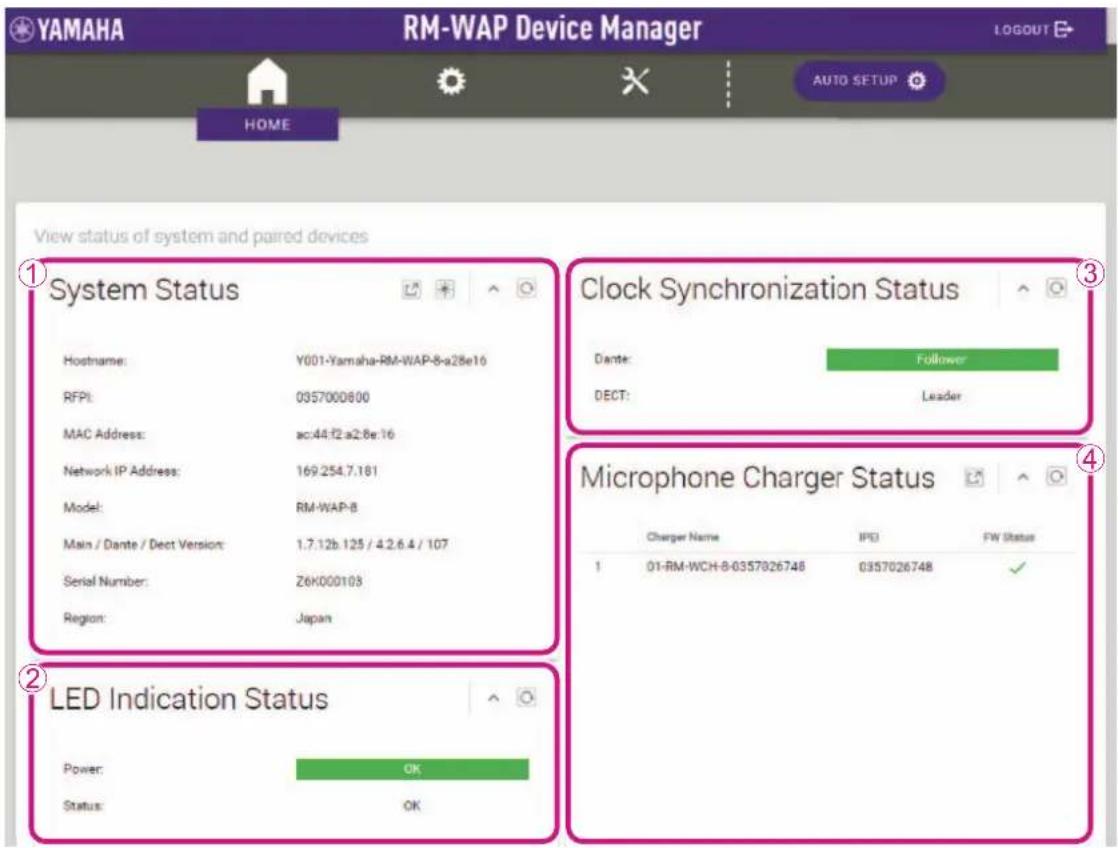
Task: Select charger 01-RM-WCH-8-0357026748
Action: tap(725, 567)
